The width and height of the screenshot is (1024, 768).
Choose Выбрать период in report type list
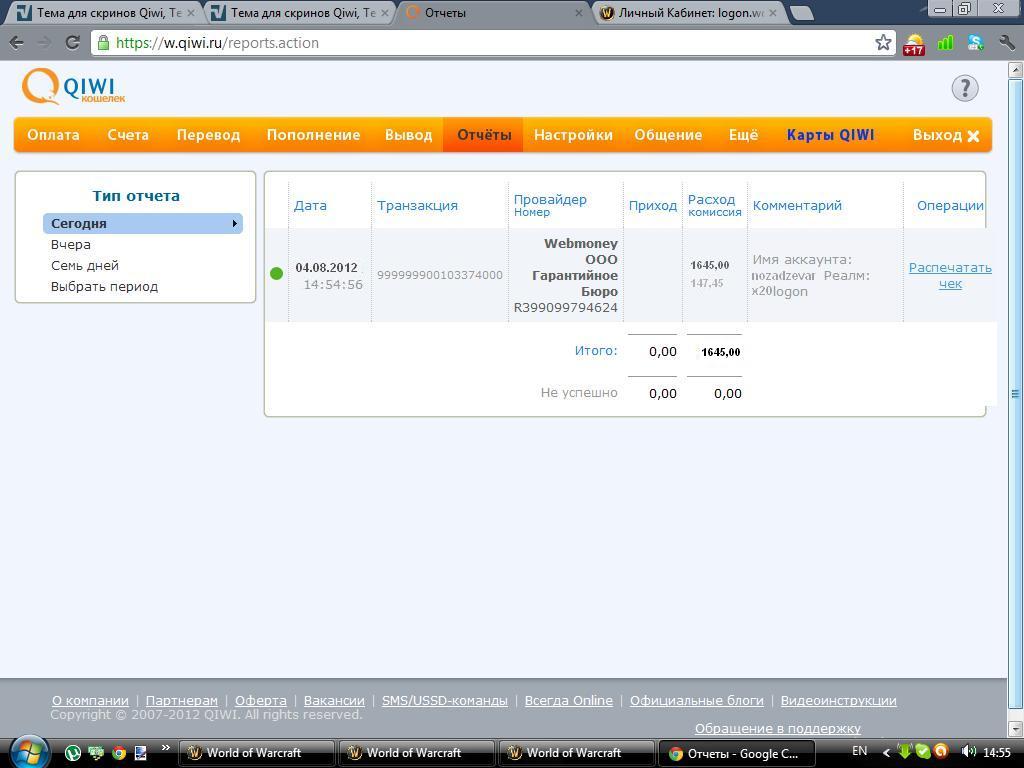pyautogui.click(x=104, y=286)
